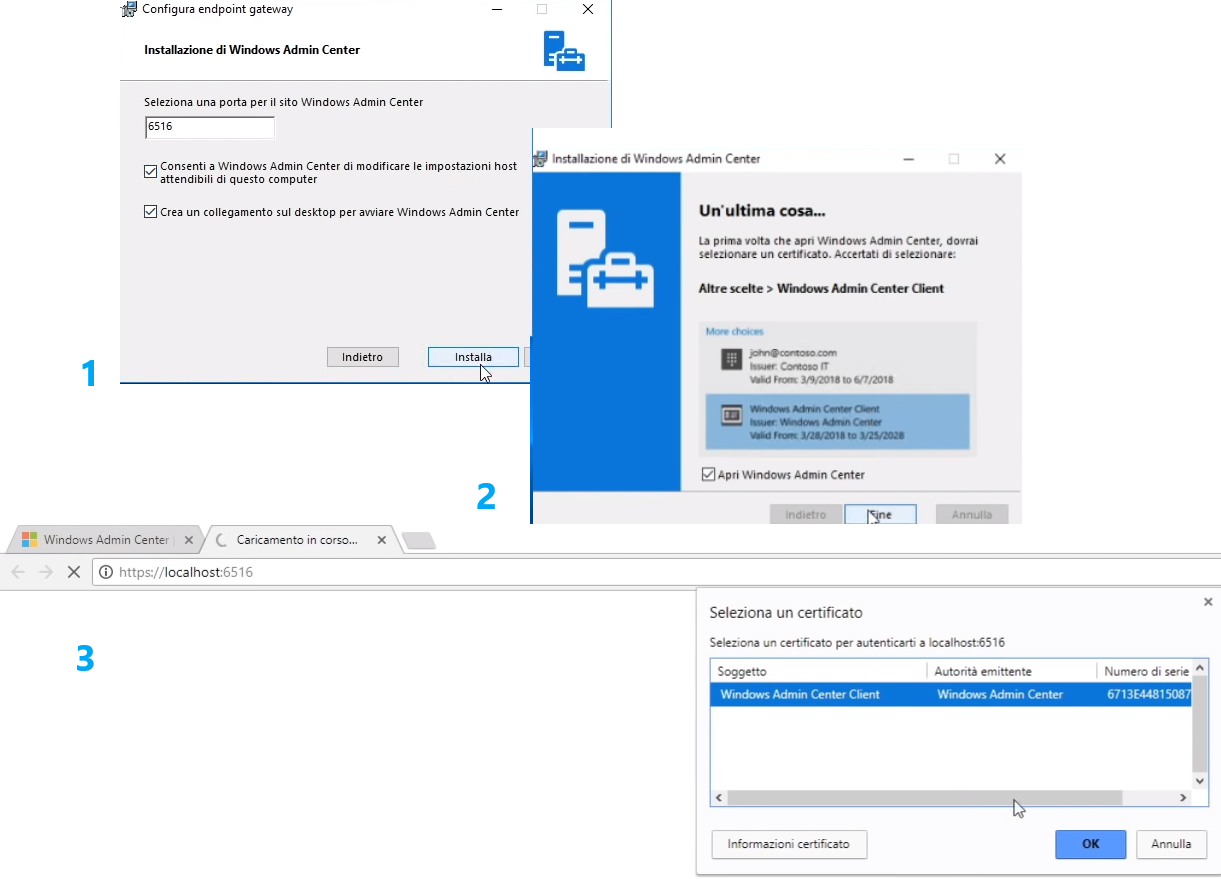Minimize the Installazione di Windows Admin Center window
Image resolution: width=1221 pixels, height=879 pixels.
(x=908, y=158)
